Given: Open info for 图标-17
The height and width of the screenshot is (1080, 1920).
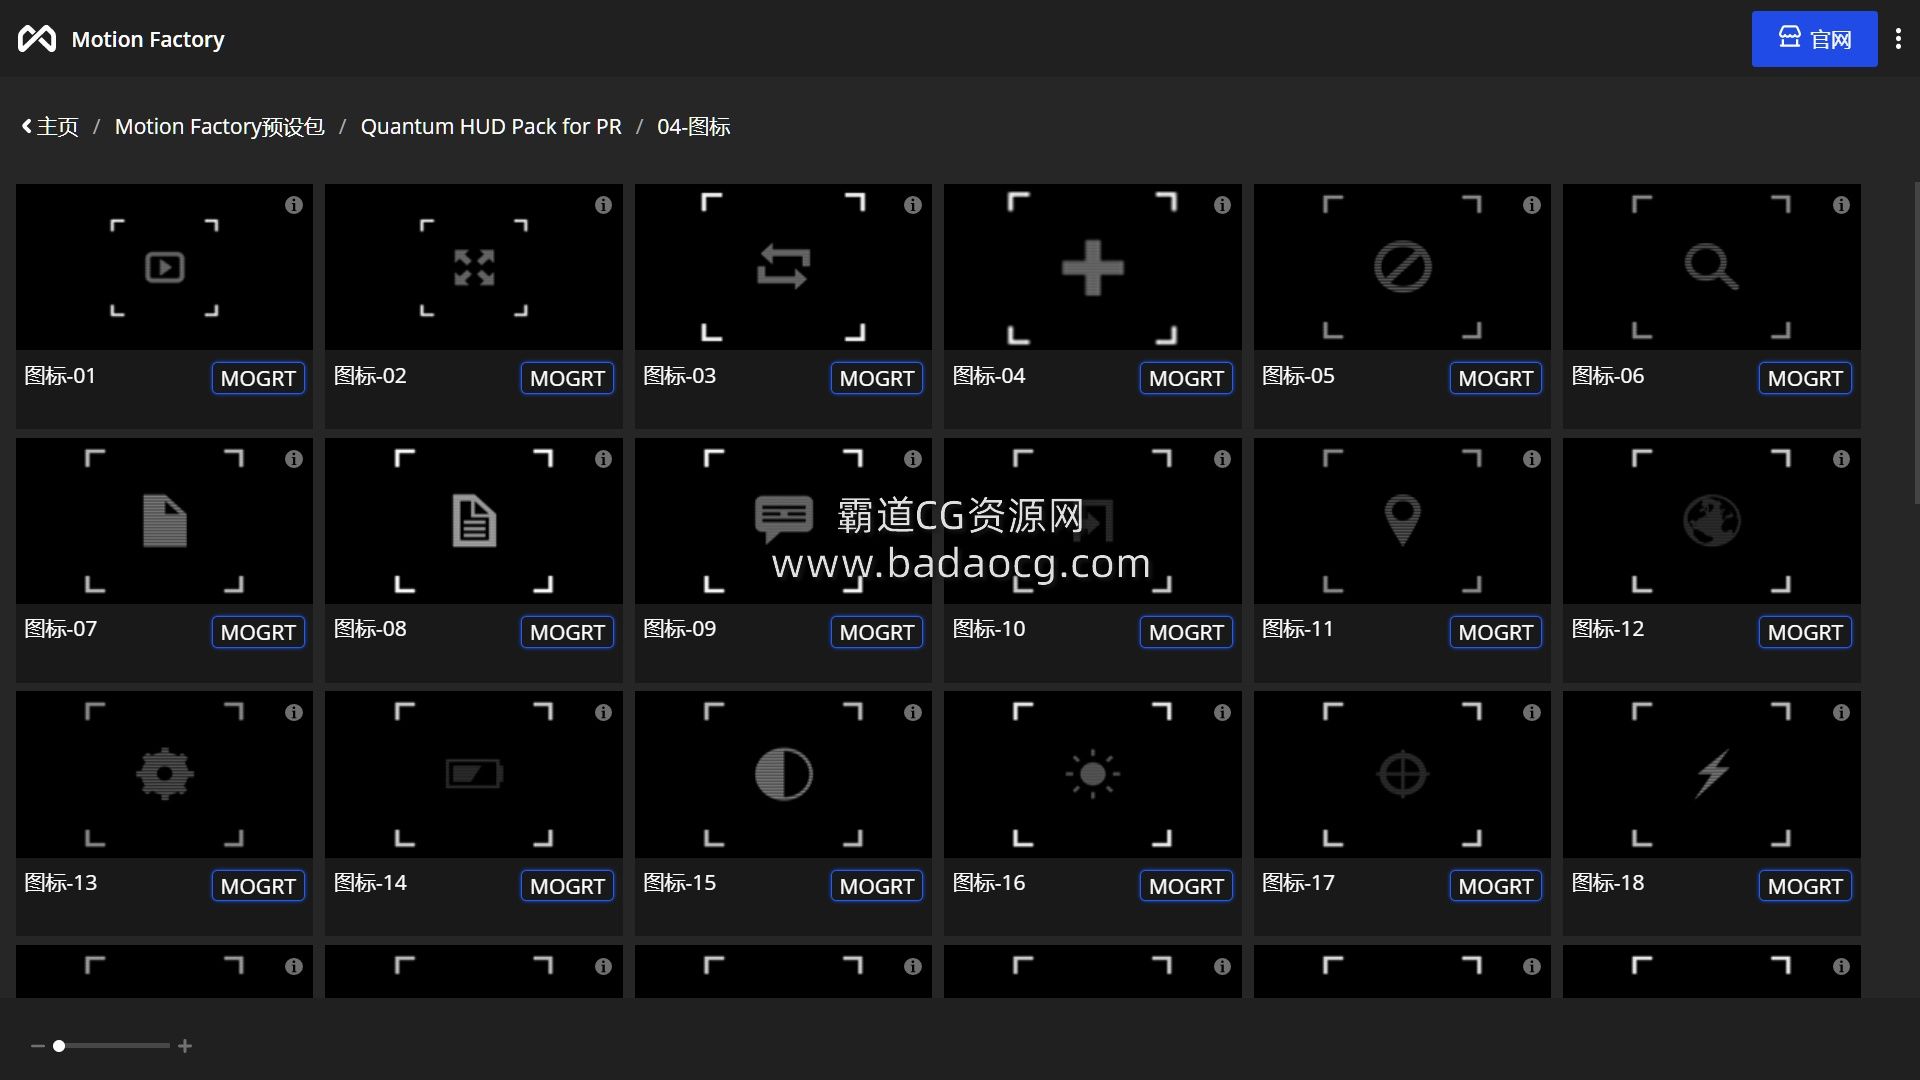Looking at the screenshot, I should point(1532,713).
